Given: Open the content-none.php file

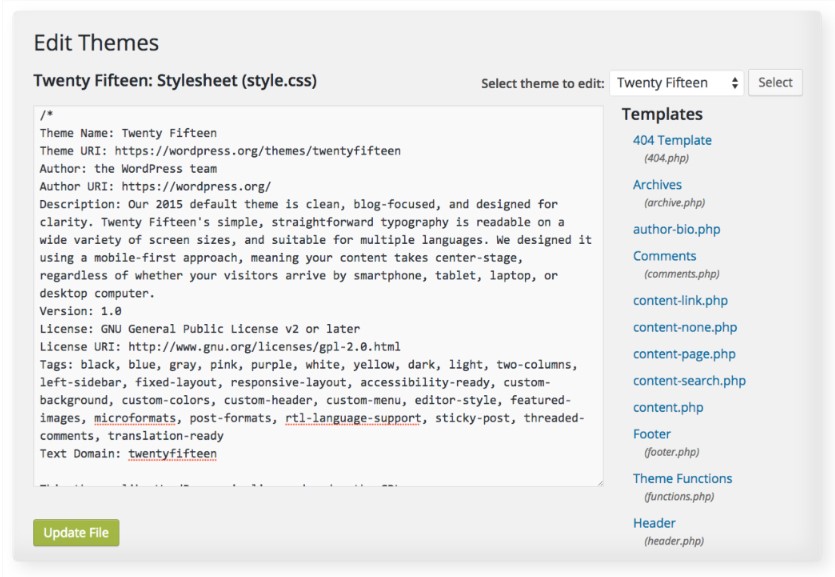Looking at the screenshot, I should (685, 327).
